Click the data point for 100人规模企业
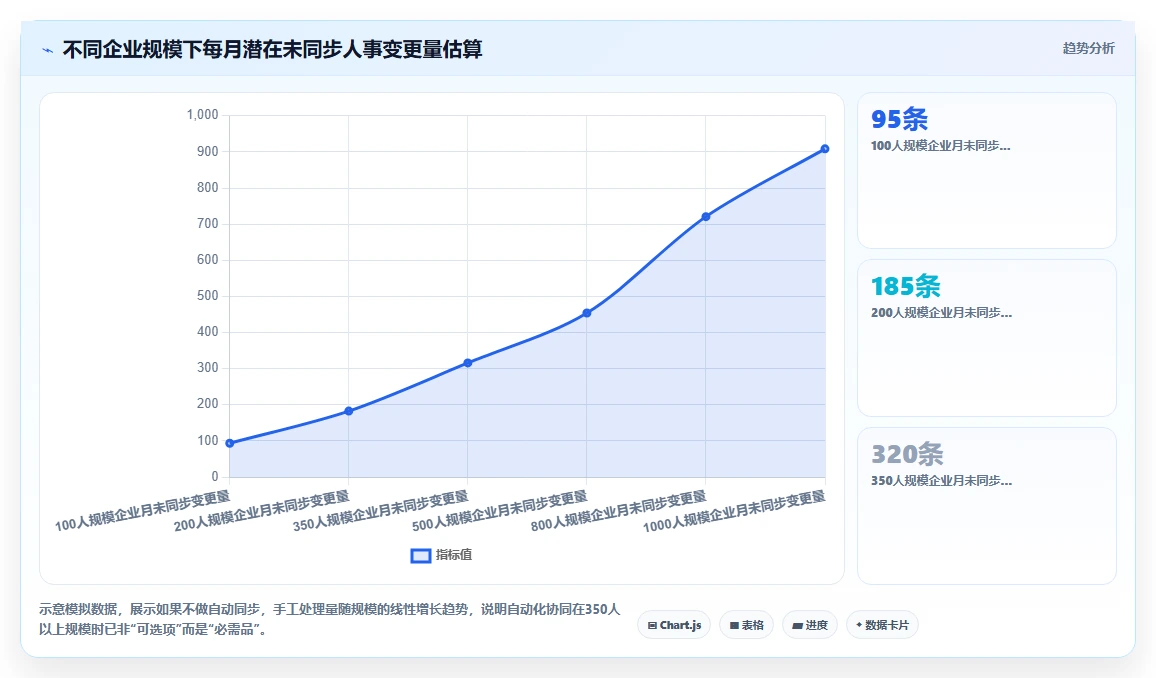 tap(230, 443)
